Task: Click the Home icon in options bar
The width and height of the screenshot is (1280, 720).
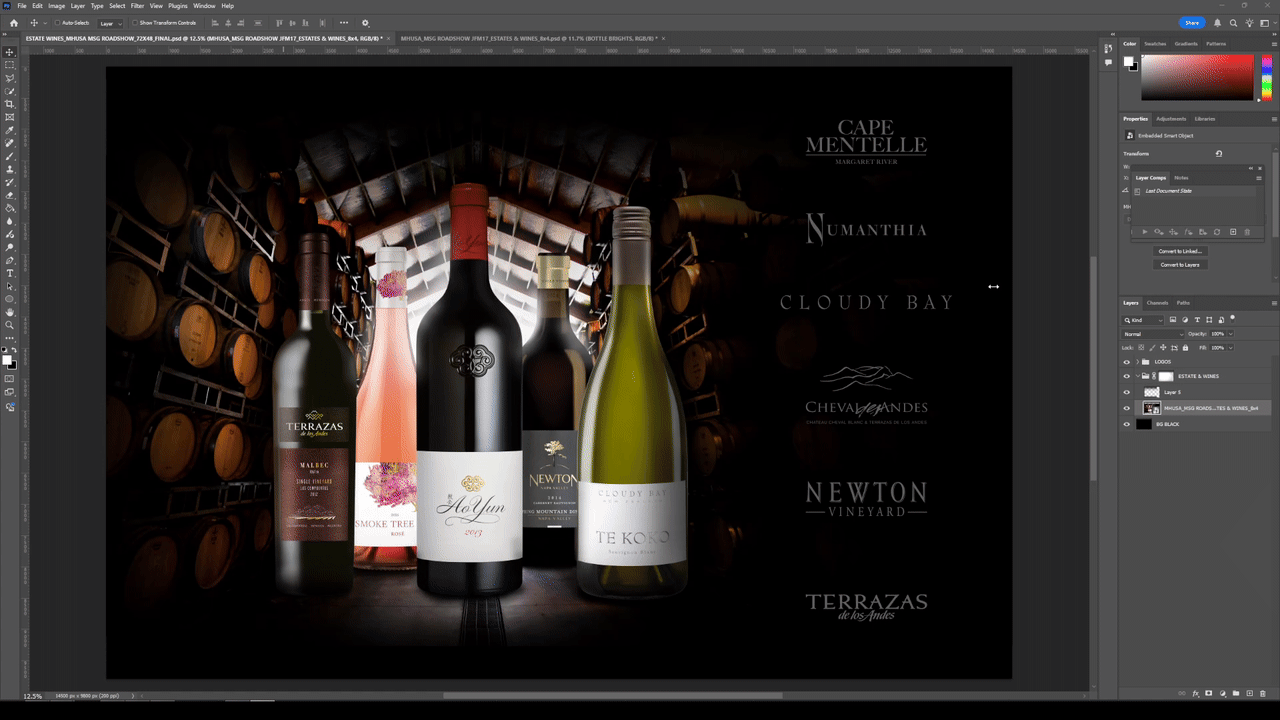Action: [x=14, y=22]
